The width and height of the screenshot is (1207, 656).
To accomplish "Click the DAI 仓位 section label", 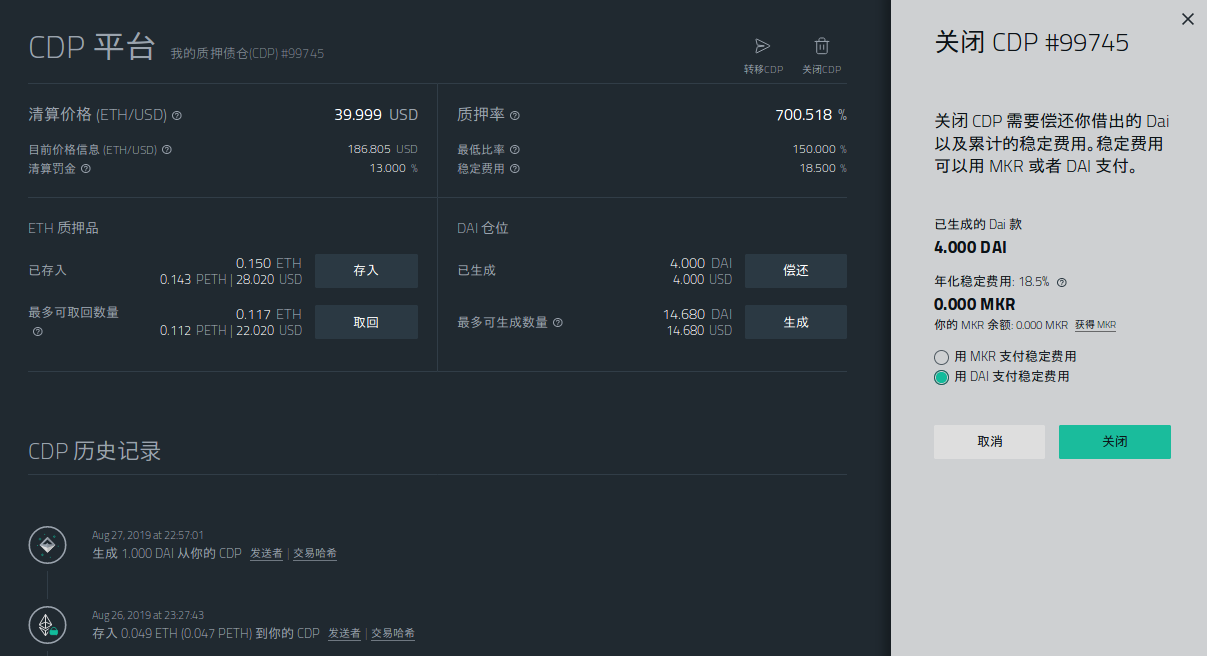I will coord(483,229).
